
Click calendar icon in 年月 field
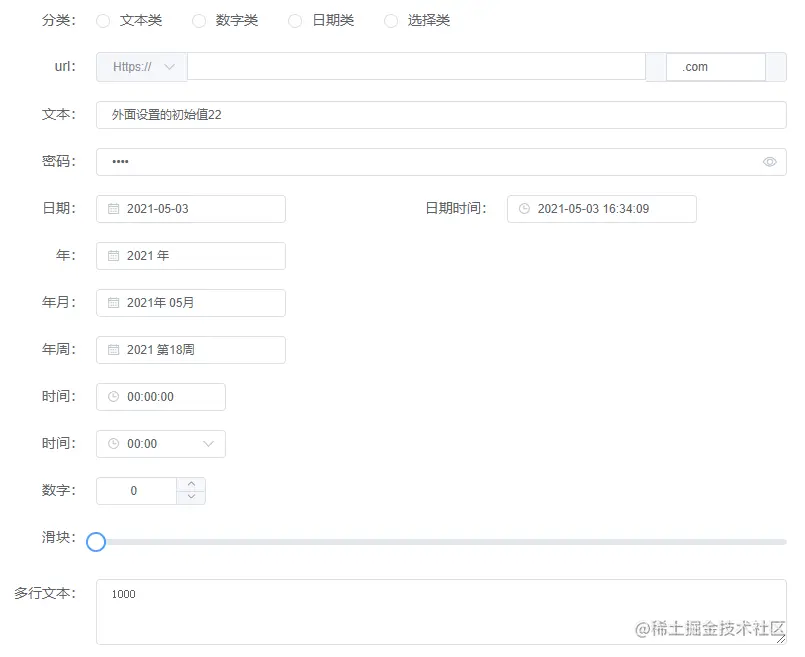click(x=113, y=303)
